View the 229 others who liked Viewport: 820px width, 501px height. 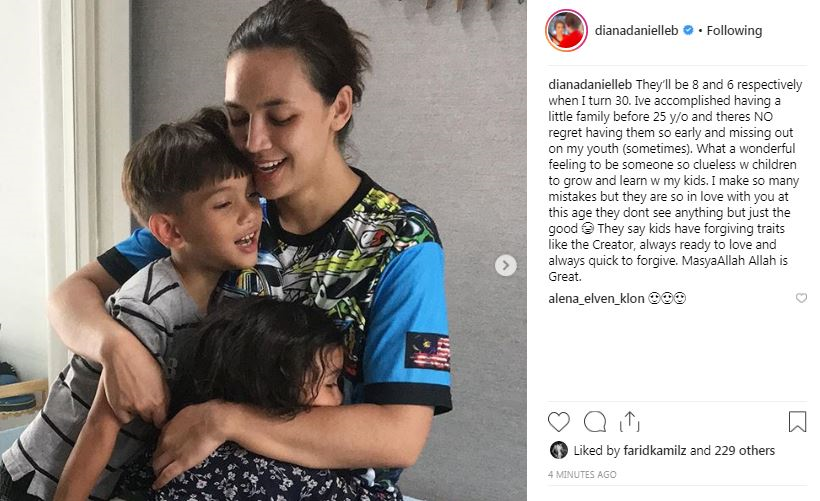coord(745,450)
